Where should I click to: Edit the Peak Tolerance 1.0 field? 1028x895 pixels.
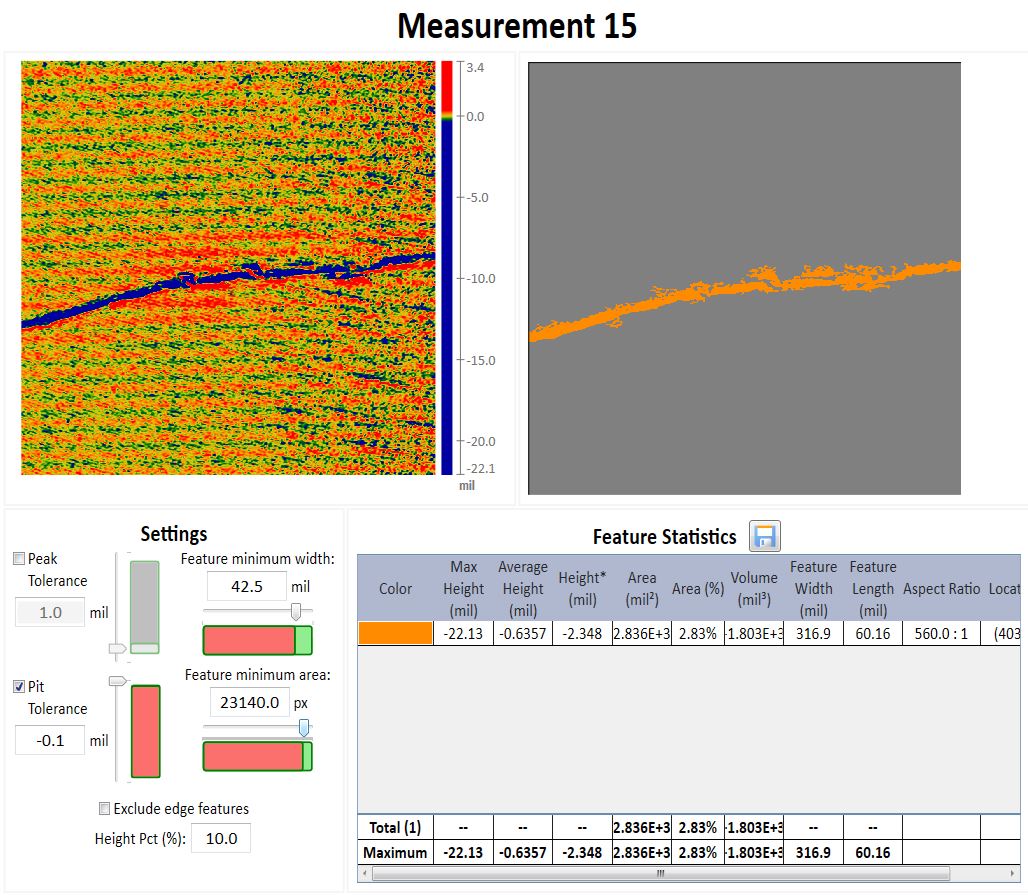coord(50,612)
